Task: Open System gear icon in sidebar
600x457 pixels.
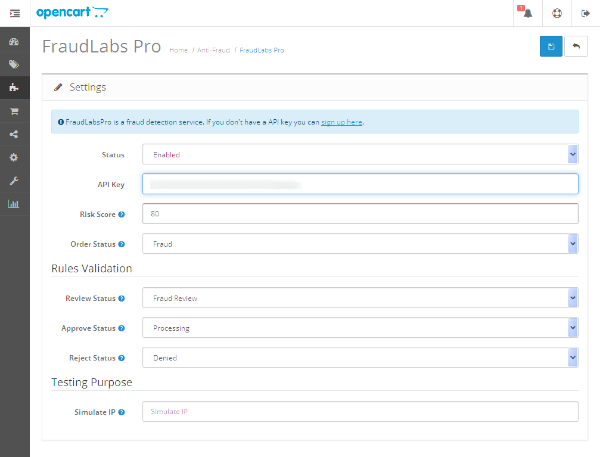Action: 14,157
